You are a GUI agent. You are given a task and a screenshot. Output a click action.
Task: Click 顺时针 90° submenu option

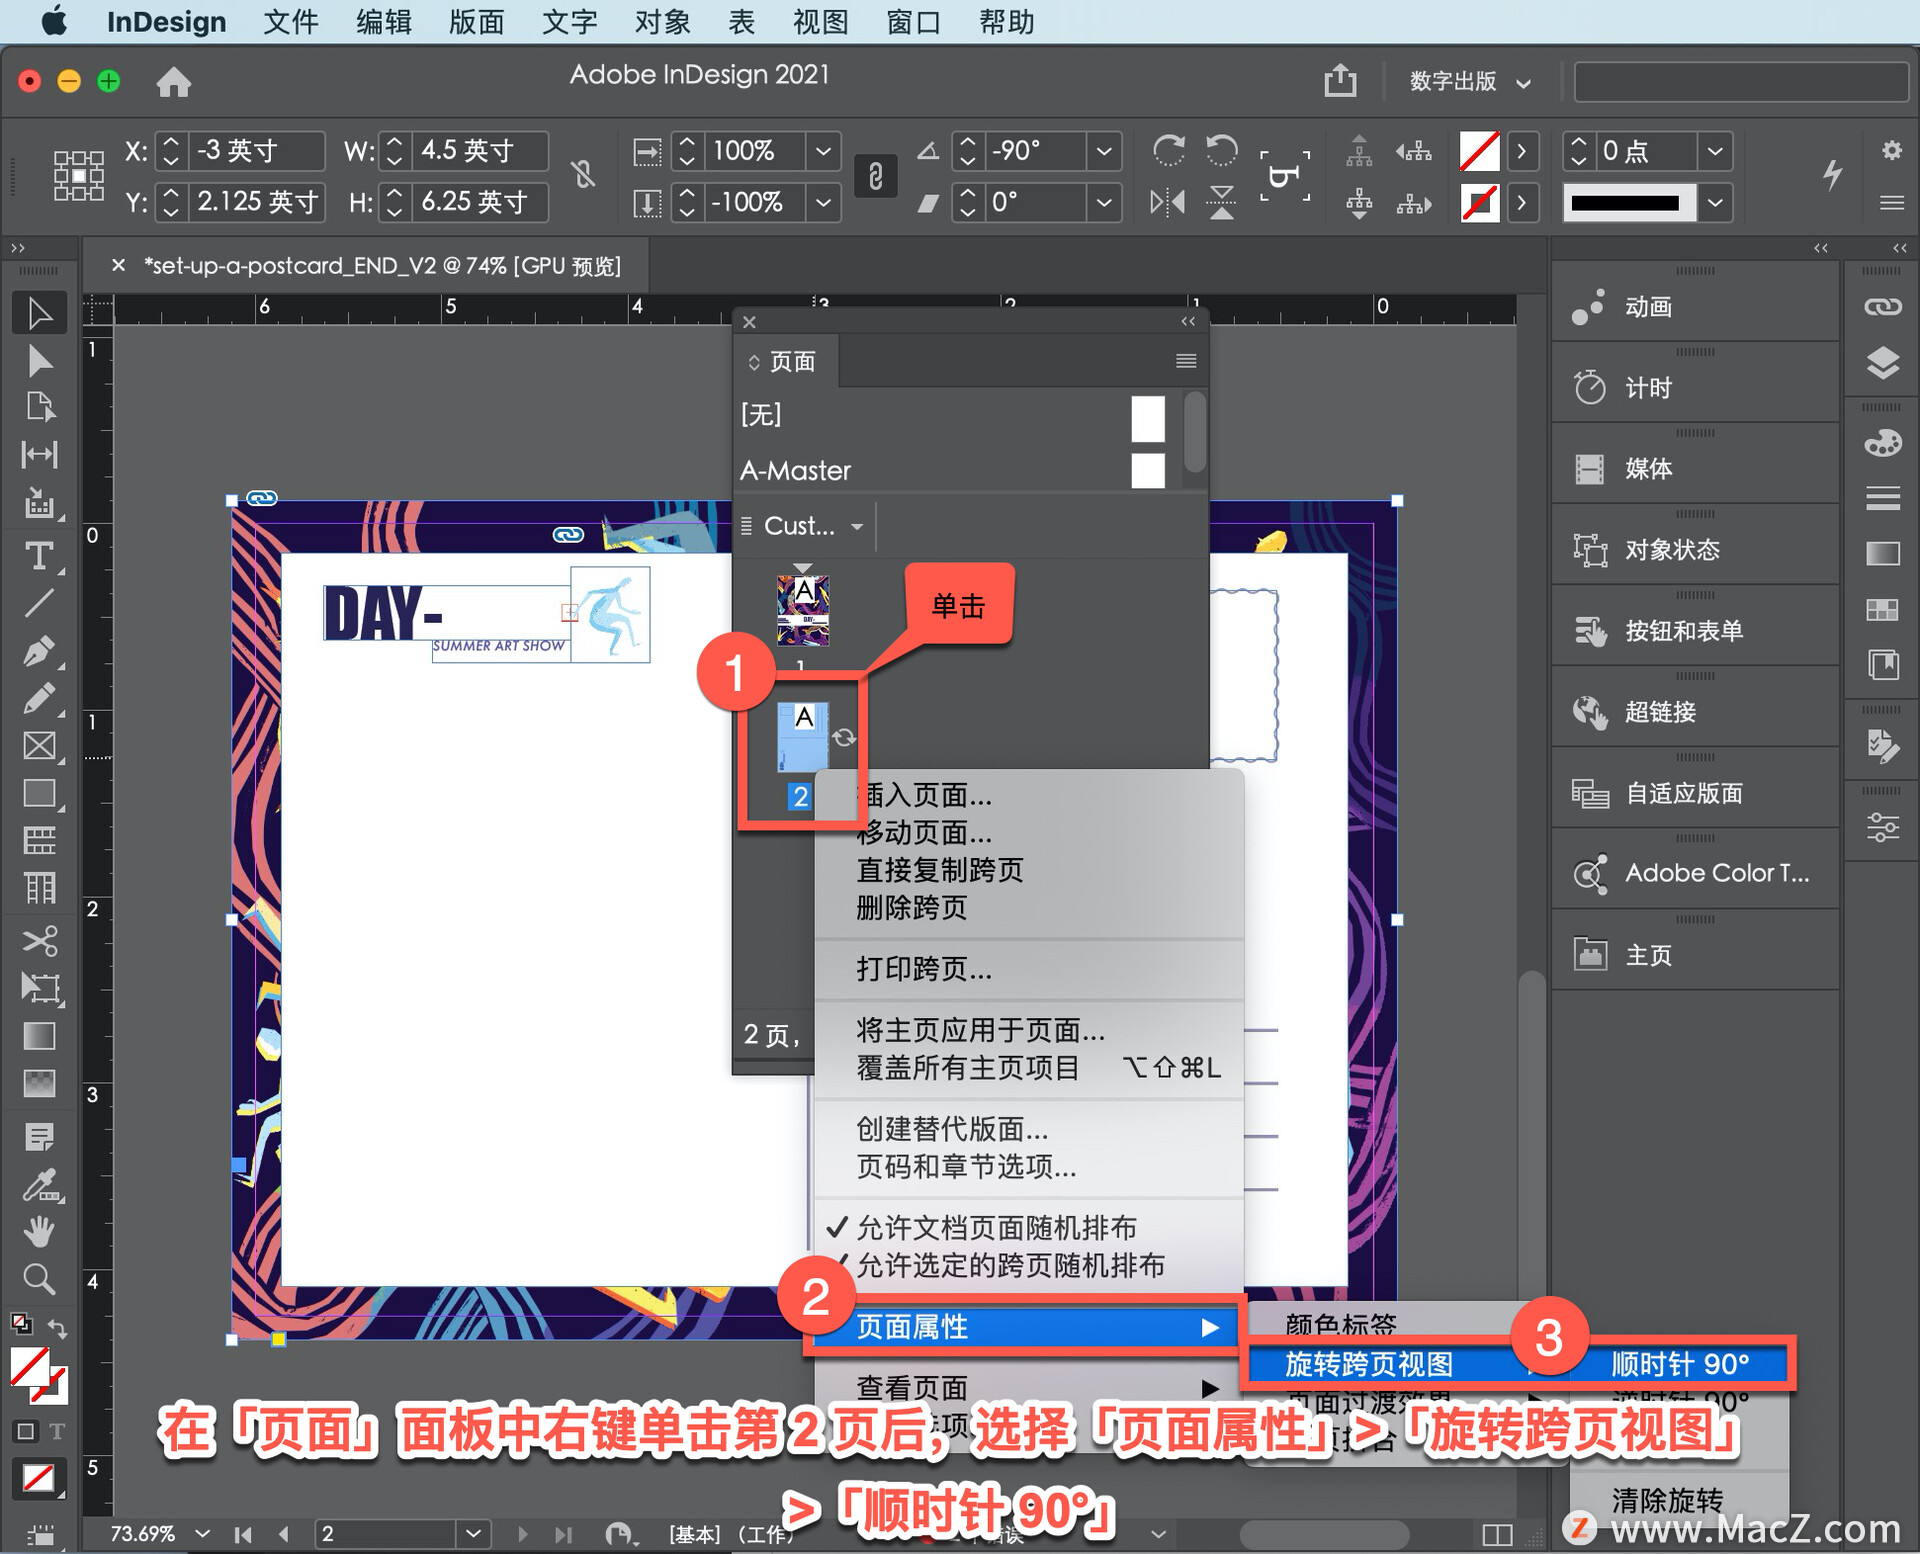point(1680,1364)
